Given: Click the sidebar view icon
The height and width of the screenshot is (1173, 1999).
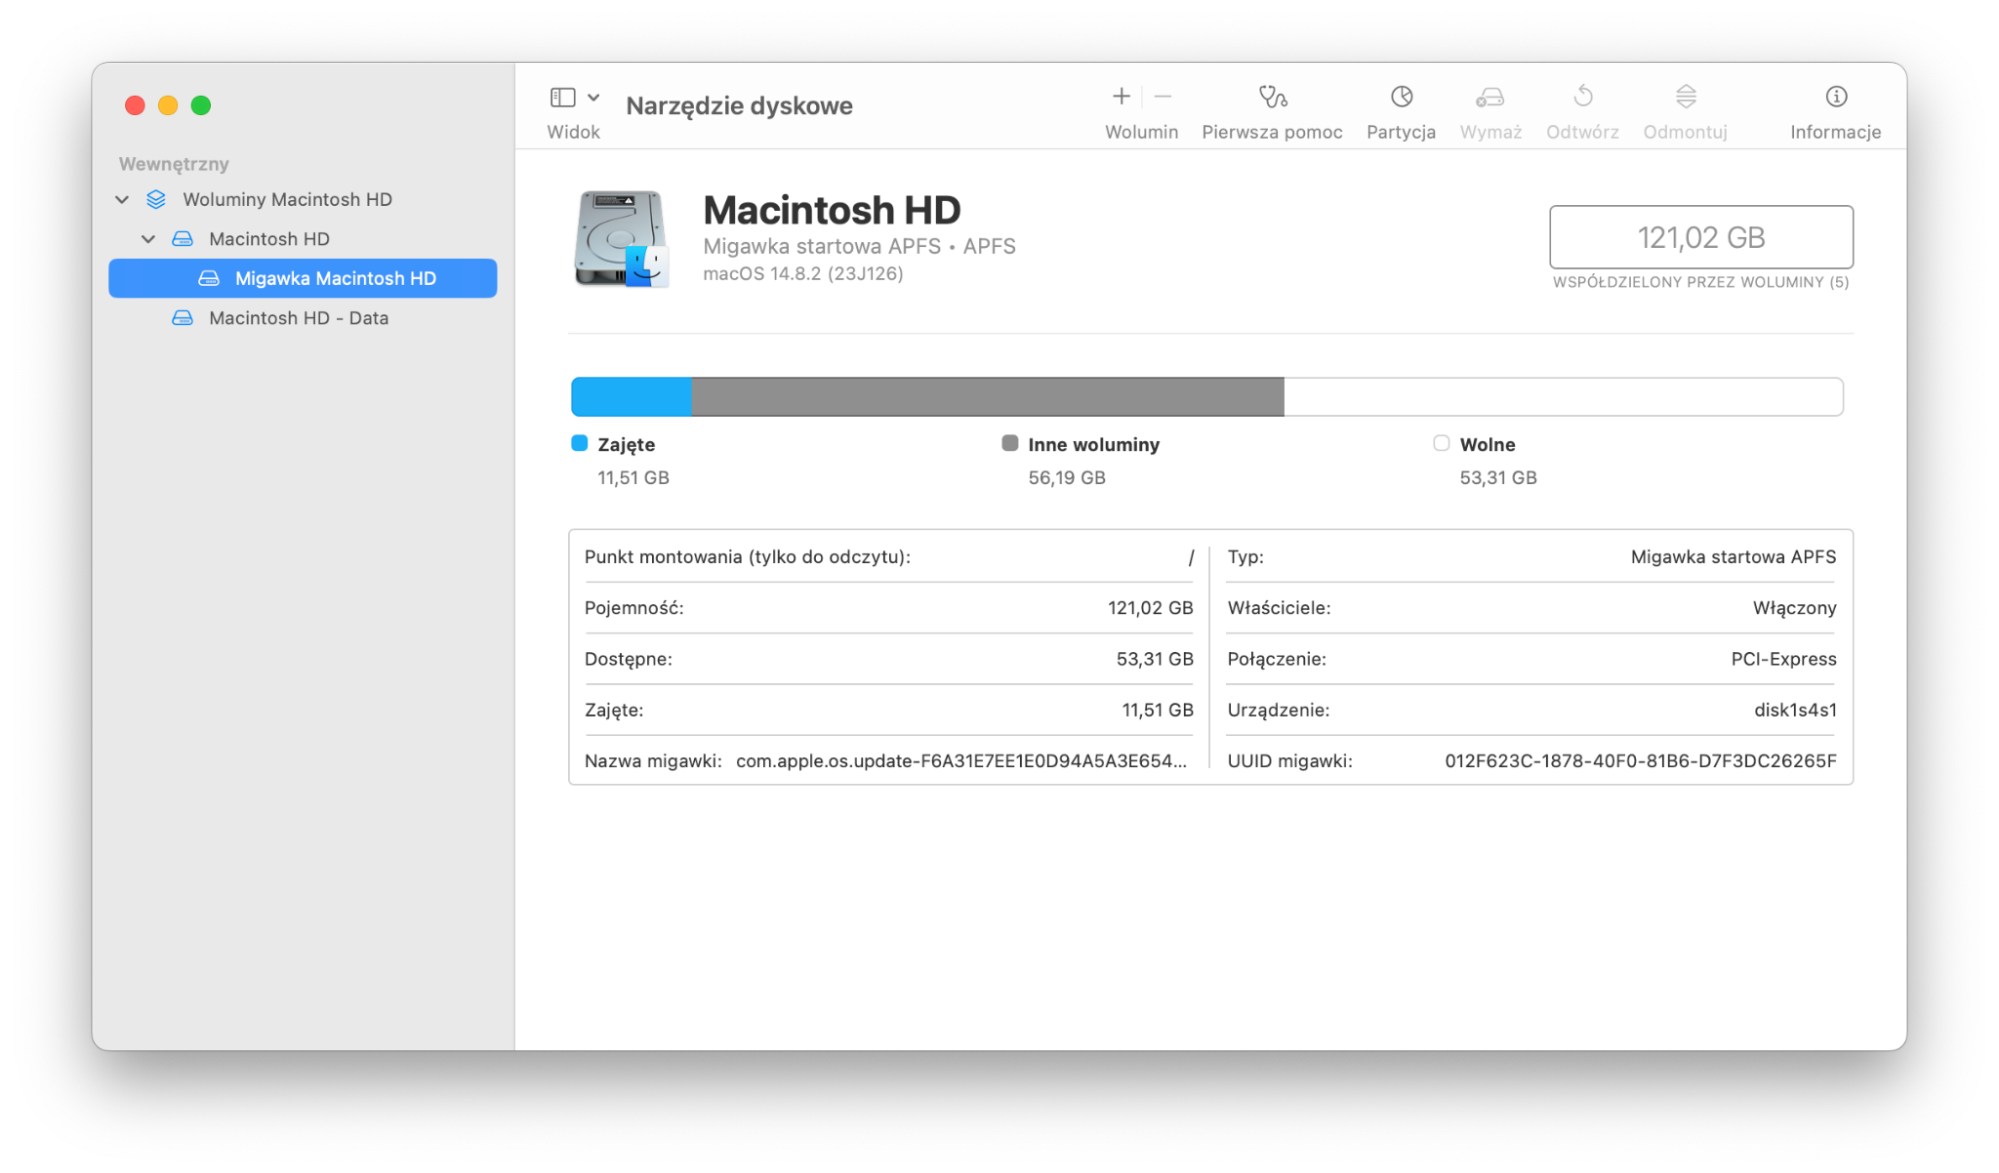Looking at the screenshot, I should click(562, 97).
